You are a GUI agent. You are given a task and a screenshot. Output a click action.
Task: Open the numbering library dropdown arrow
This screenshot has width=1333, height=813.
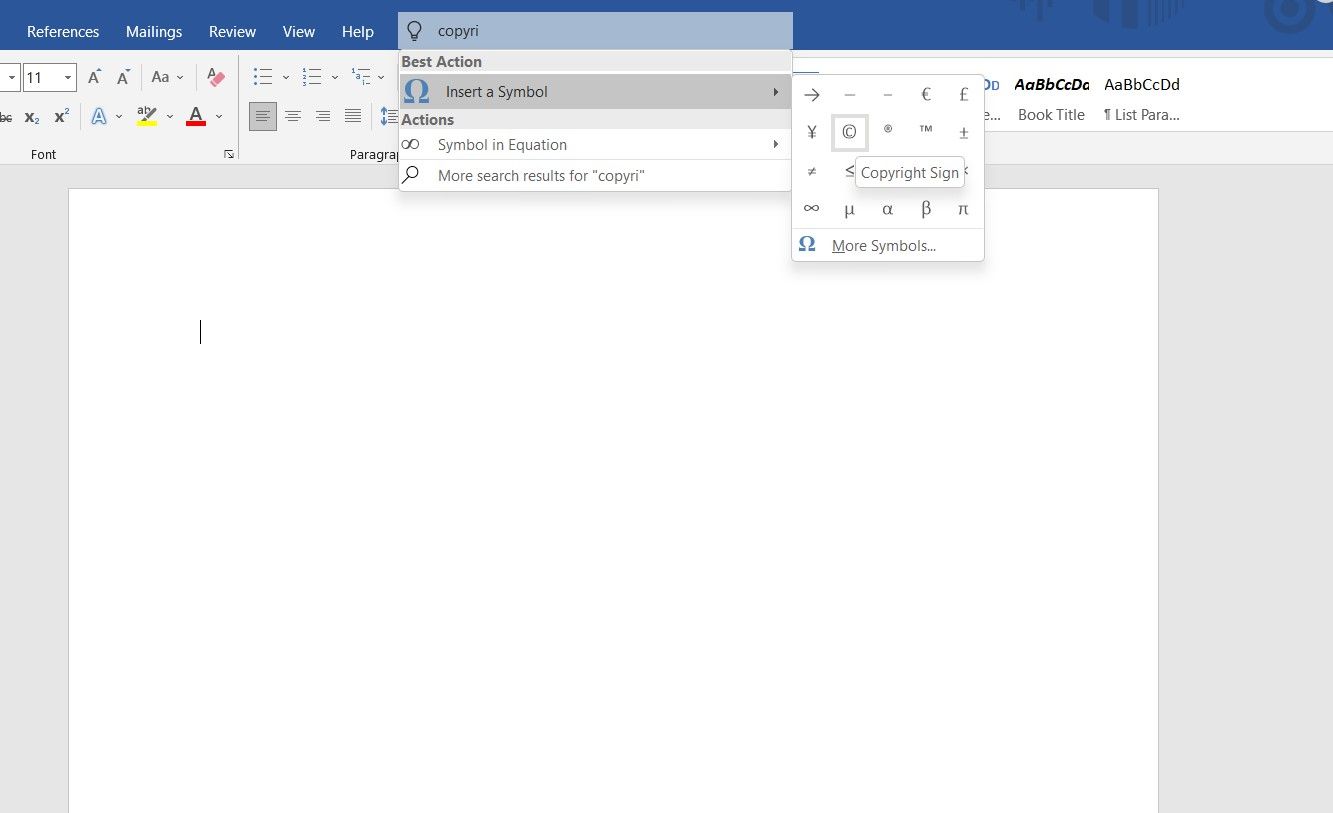[334, 77]
